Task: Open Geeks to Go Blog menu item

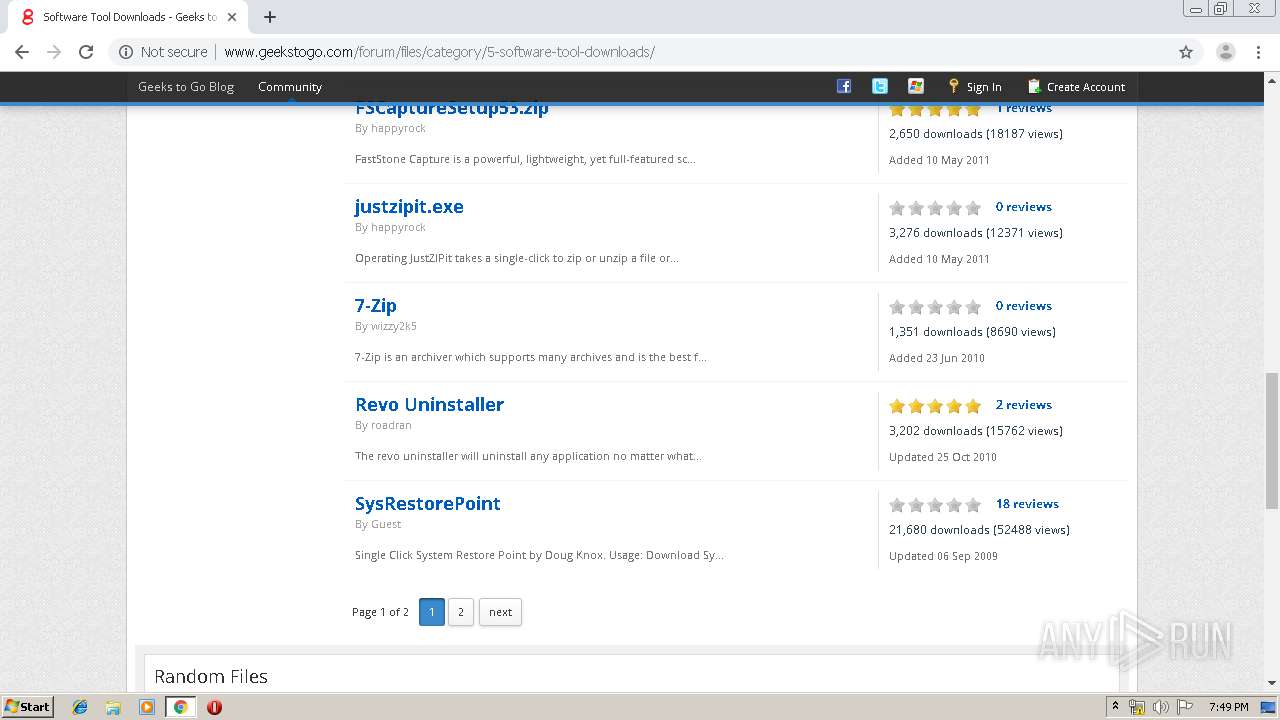Action: (x=186, y=87)
